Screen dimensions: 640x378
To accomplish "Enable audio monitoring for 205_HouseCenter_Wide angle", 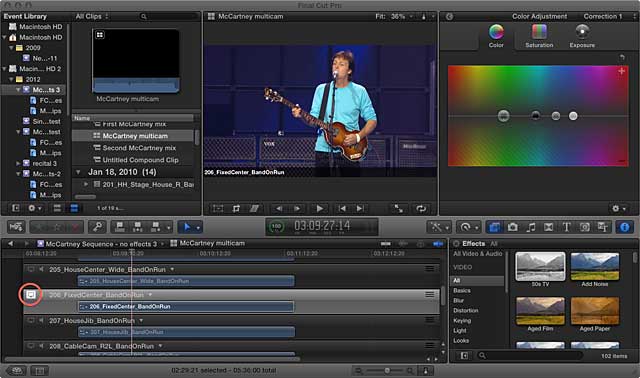I will 41,269.
